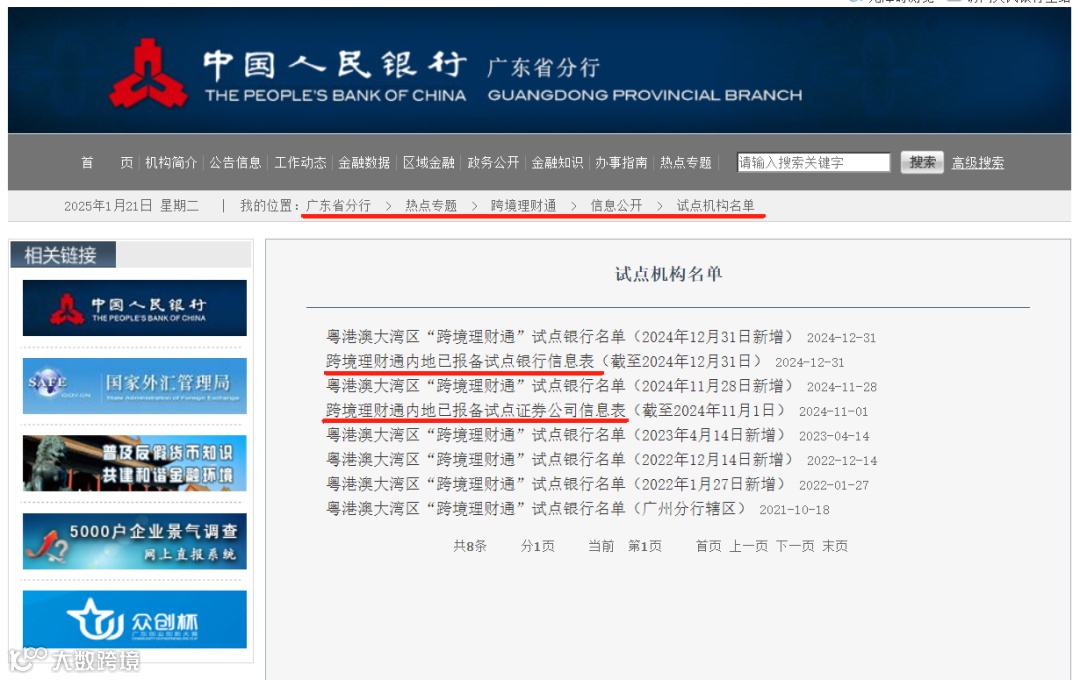Screen dimensions: 1080x680
Task: Open the 首页 navigation item
Action: [x=107, y=163]
